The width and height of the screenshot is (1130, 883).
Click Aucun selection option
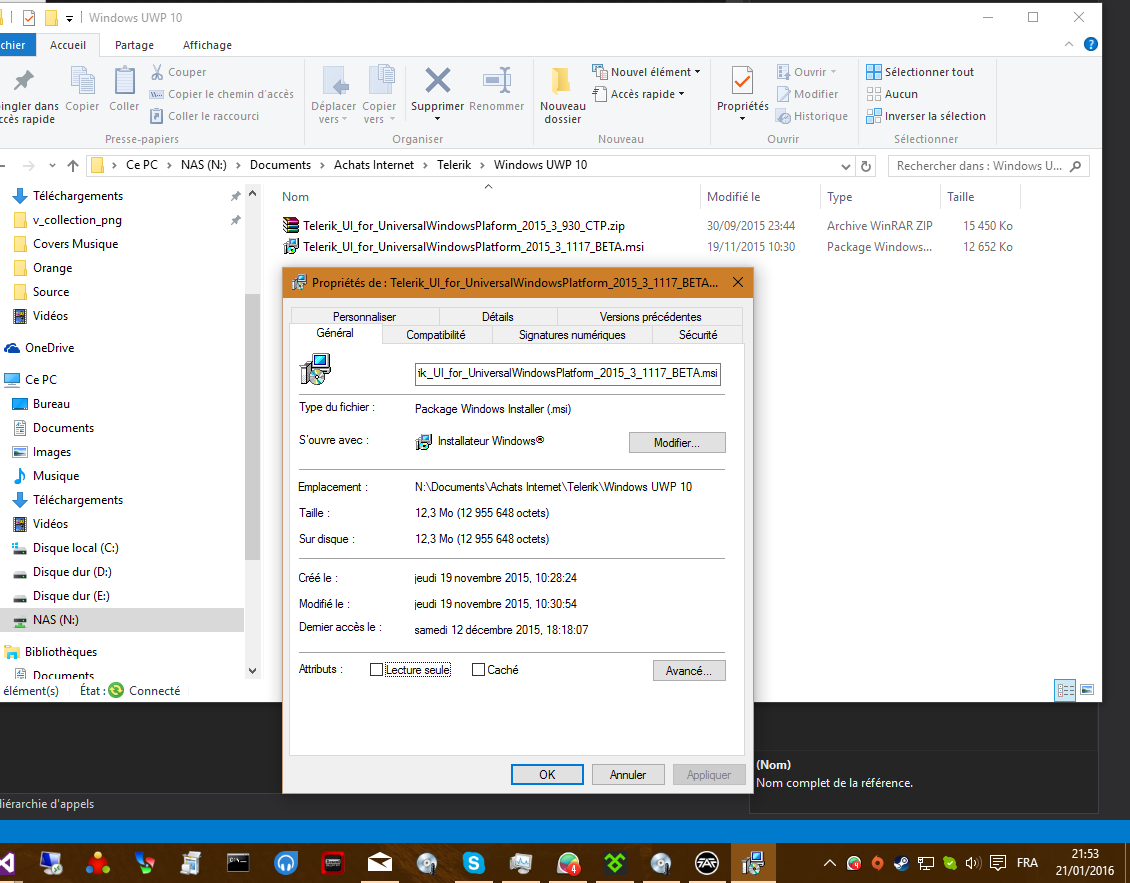point(892,94)
